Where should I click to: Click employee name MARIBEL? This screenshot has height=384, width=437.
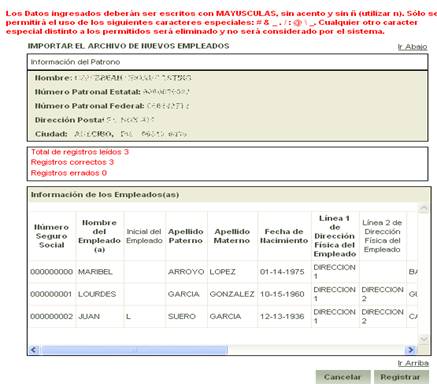click(95, 272)
